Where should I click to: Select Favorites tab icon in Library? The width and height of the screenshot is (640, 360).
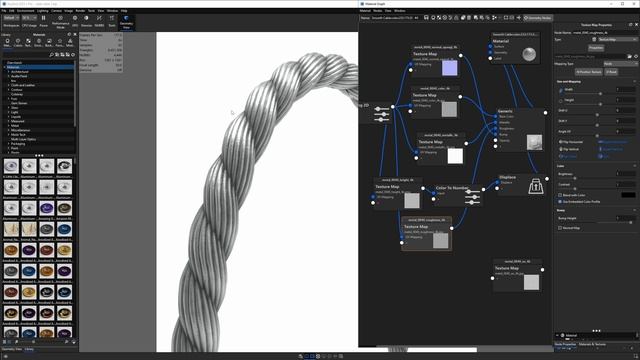pos(60,42)
